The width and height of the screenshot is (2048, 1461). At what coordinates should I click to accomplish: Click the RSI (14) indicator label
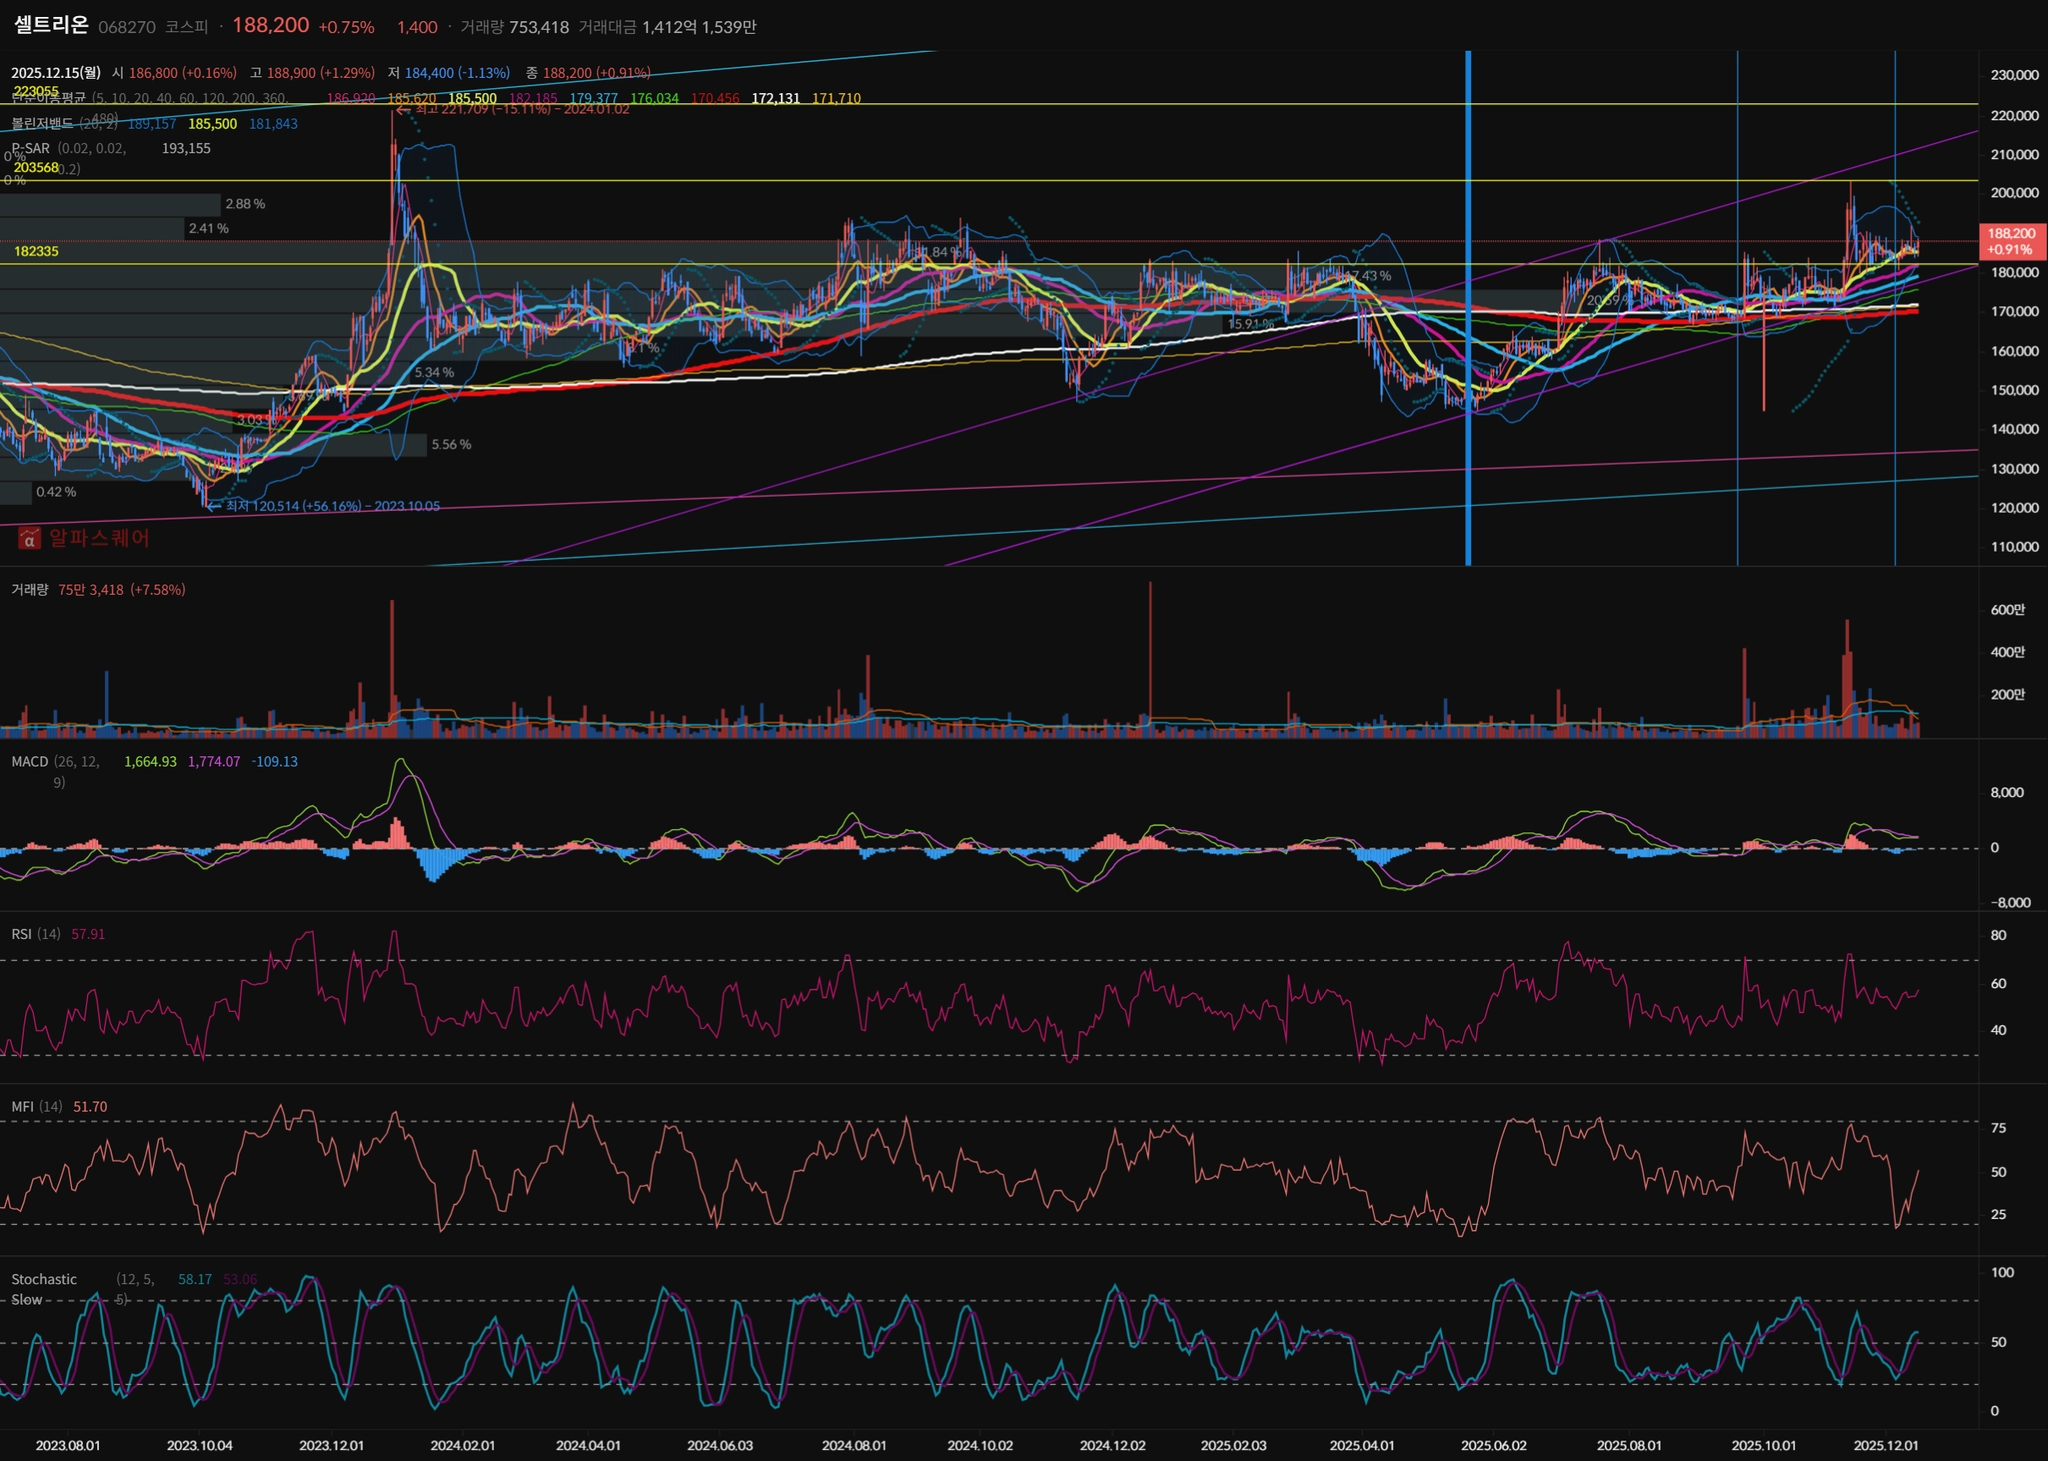[35, 934]
